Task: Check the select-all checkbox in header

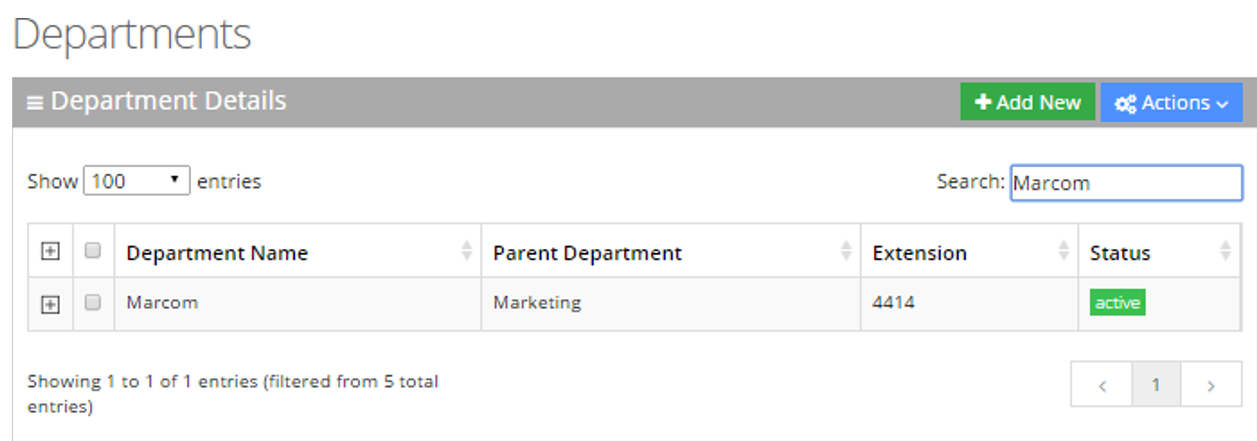Action: click(x=93, y=252)
